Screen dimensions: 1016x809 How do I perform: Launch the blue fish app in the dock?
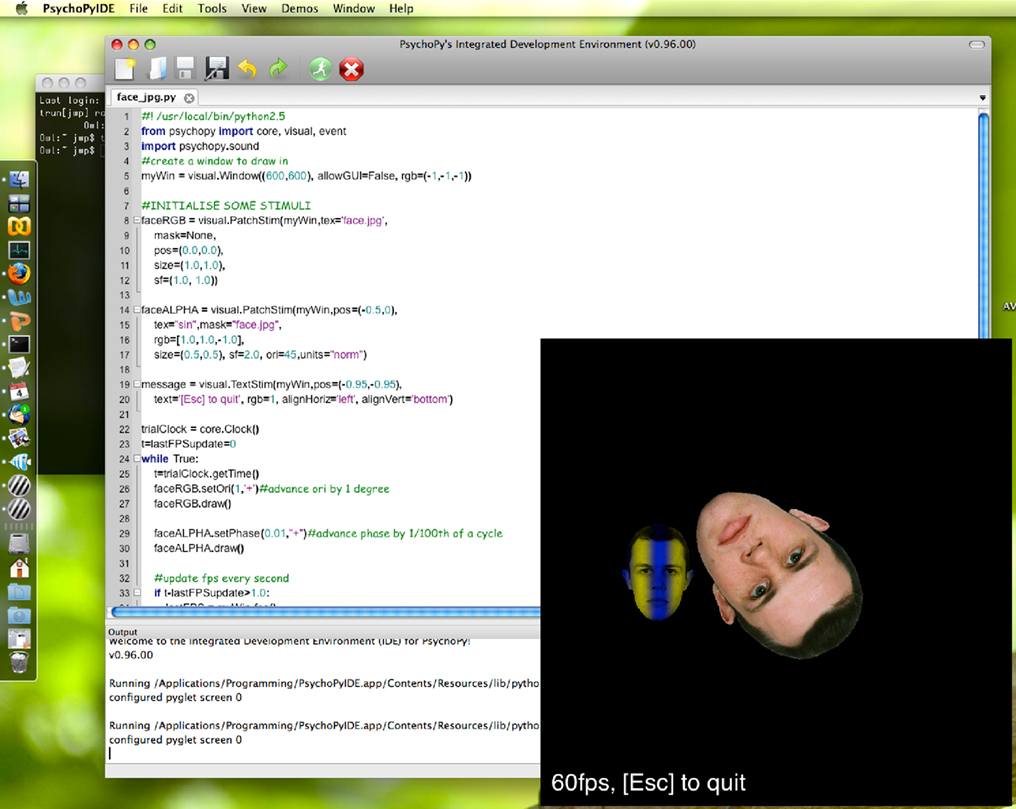[20, 462]
